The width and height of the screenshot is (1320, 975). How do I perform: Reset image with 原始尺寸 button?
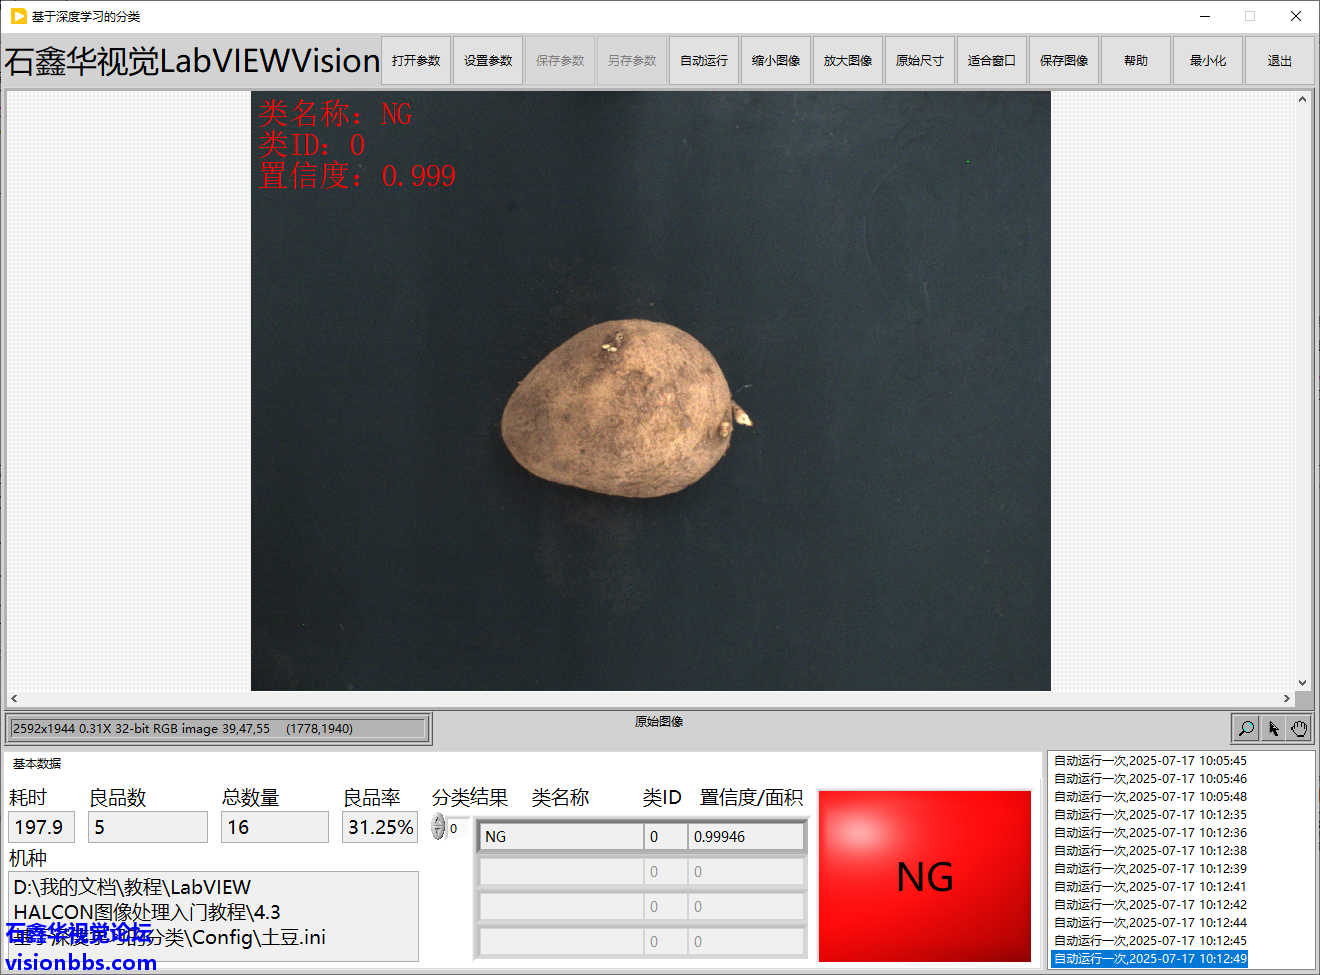(x=920, y=61)
